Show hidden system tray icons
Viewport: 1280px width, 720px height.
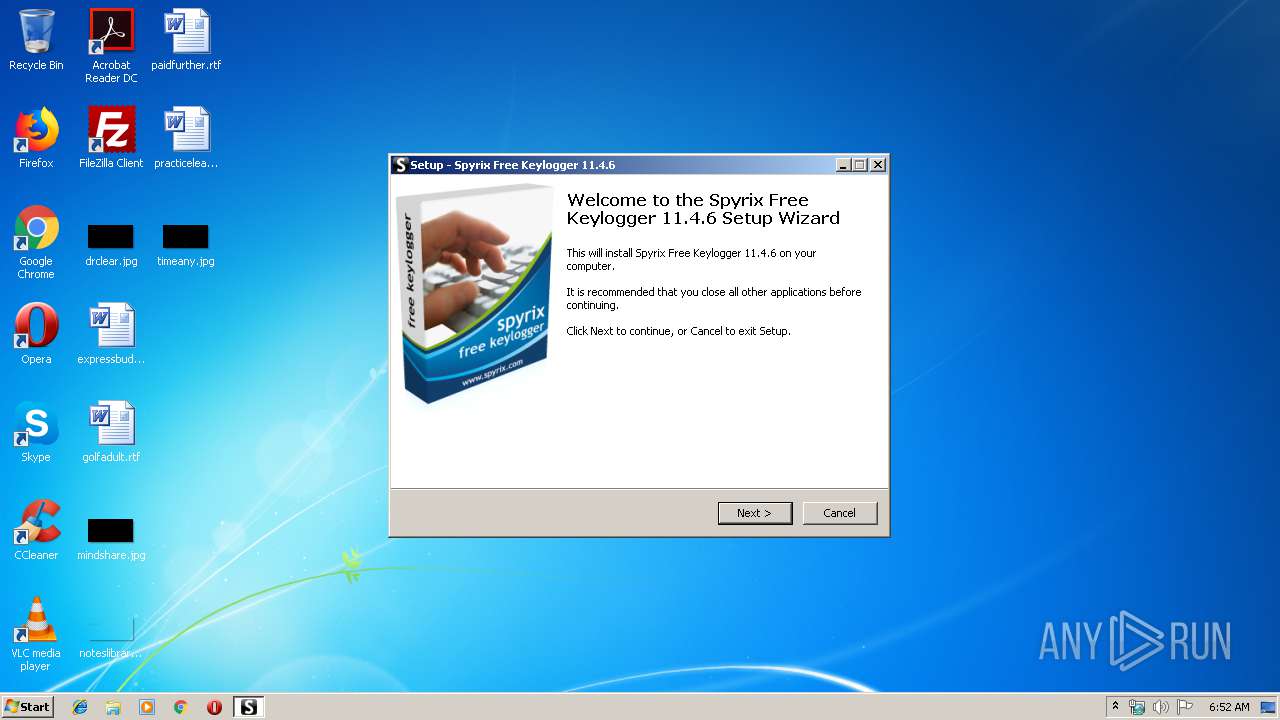tap(1115, 706)
